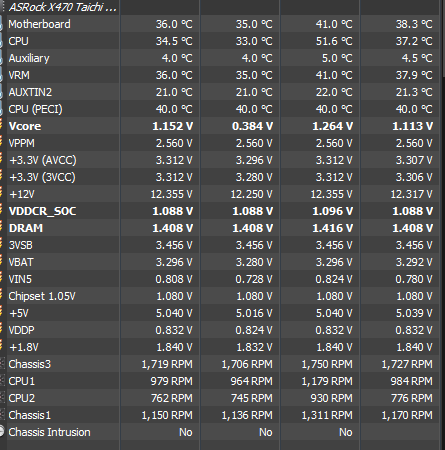The image size is (445, 450).
Task: Select the 37.9 °C VRM value
Action: [x=414, y=75]
